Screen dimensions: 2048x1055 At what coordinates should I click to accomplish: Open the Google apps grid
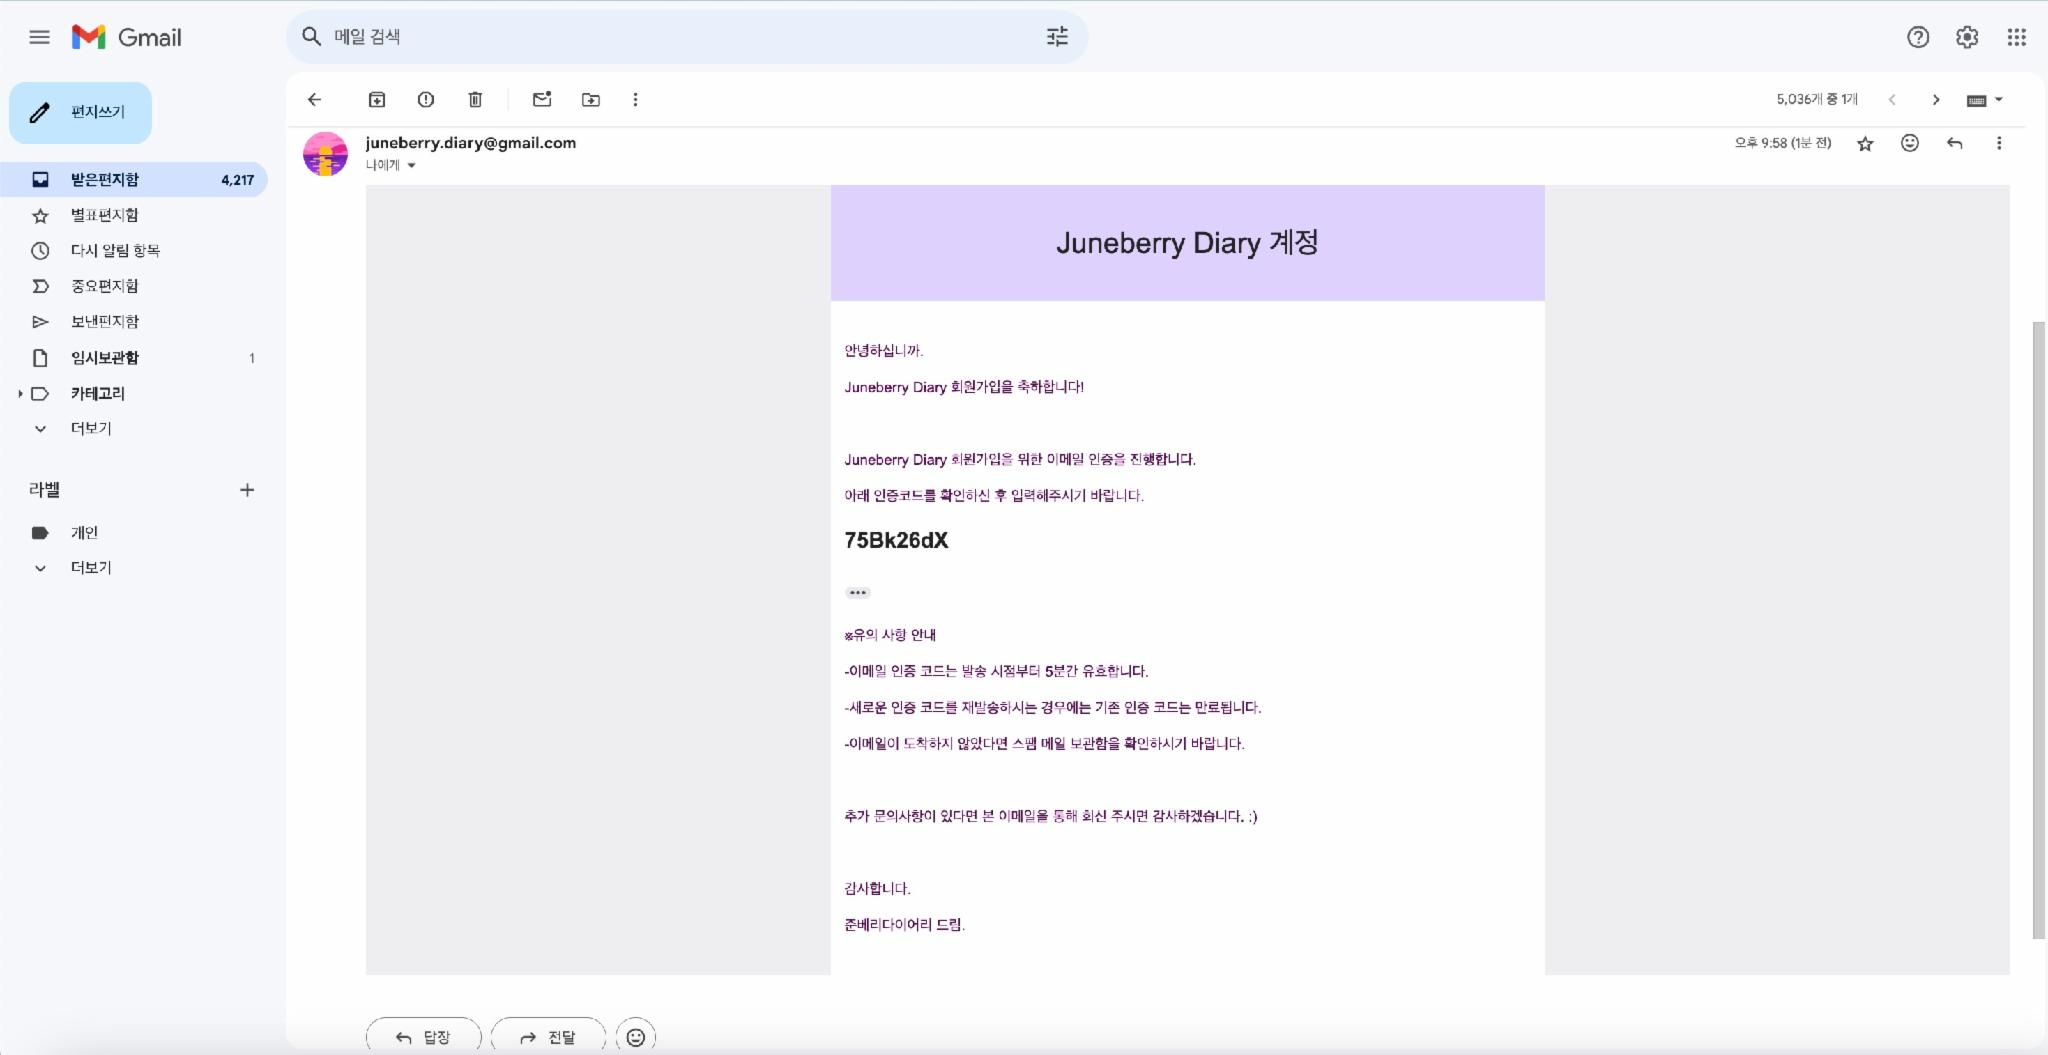click(2017, 37)
